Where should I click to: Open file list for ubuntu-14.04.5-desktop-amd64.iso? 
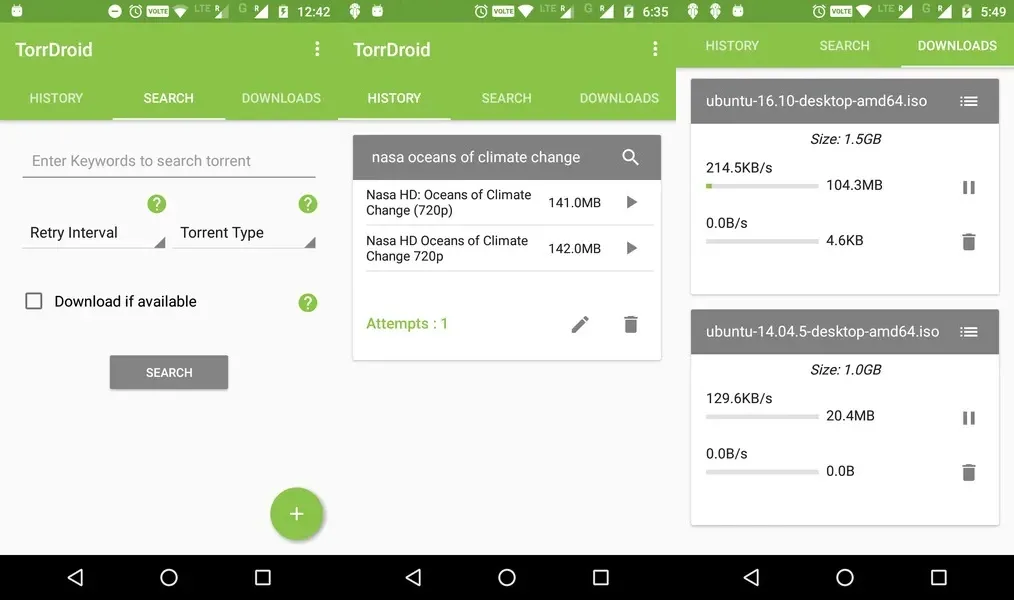[968, 332]
